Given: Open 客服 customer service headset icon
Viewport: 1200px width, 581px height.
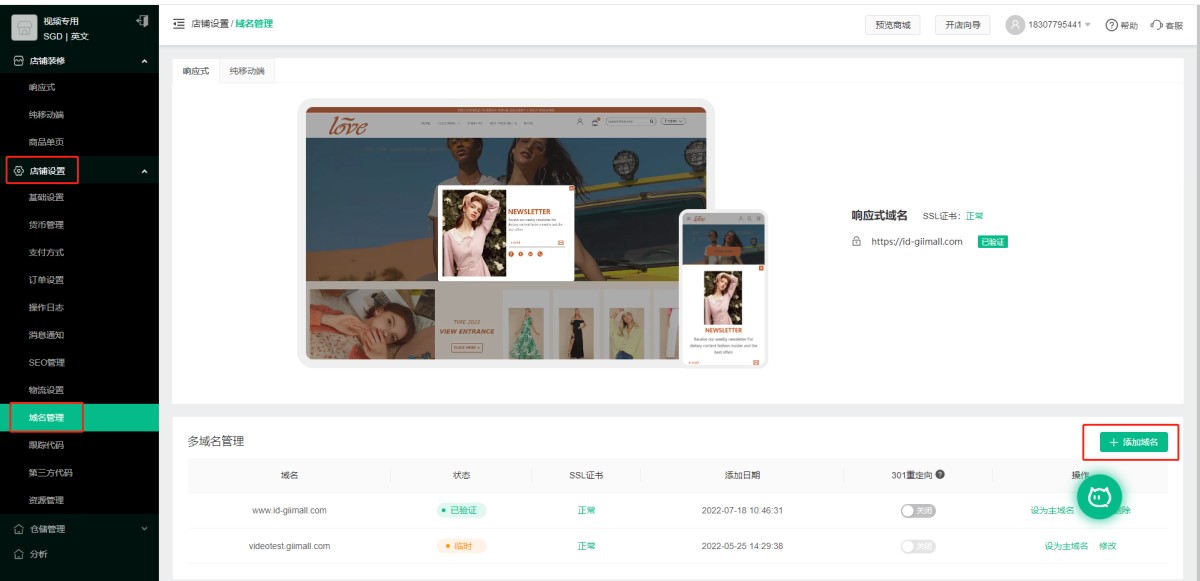Looking at the screenshot, I should click(x=1156, y=25).
